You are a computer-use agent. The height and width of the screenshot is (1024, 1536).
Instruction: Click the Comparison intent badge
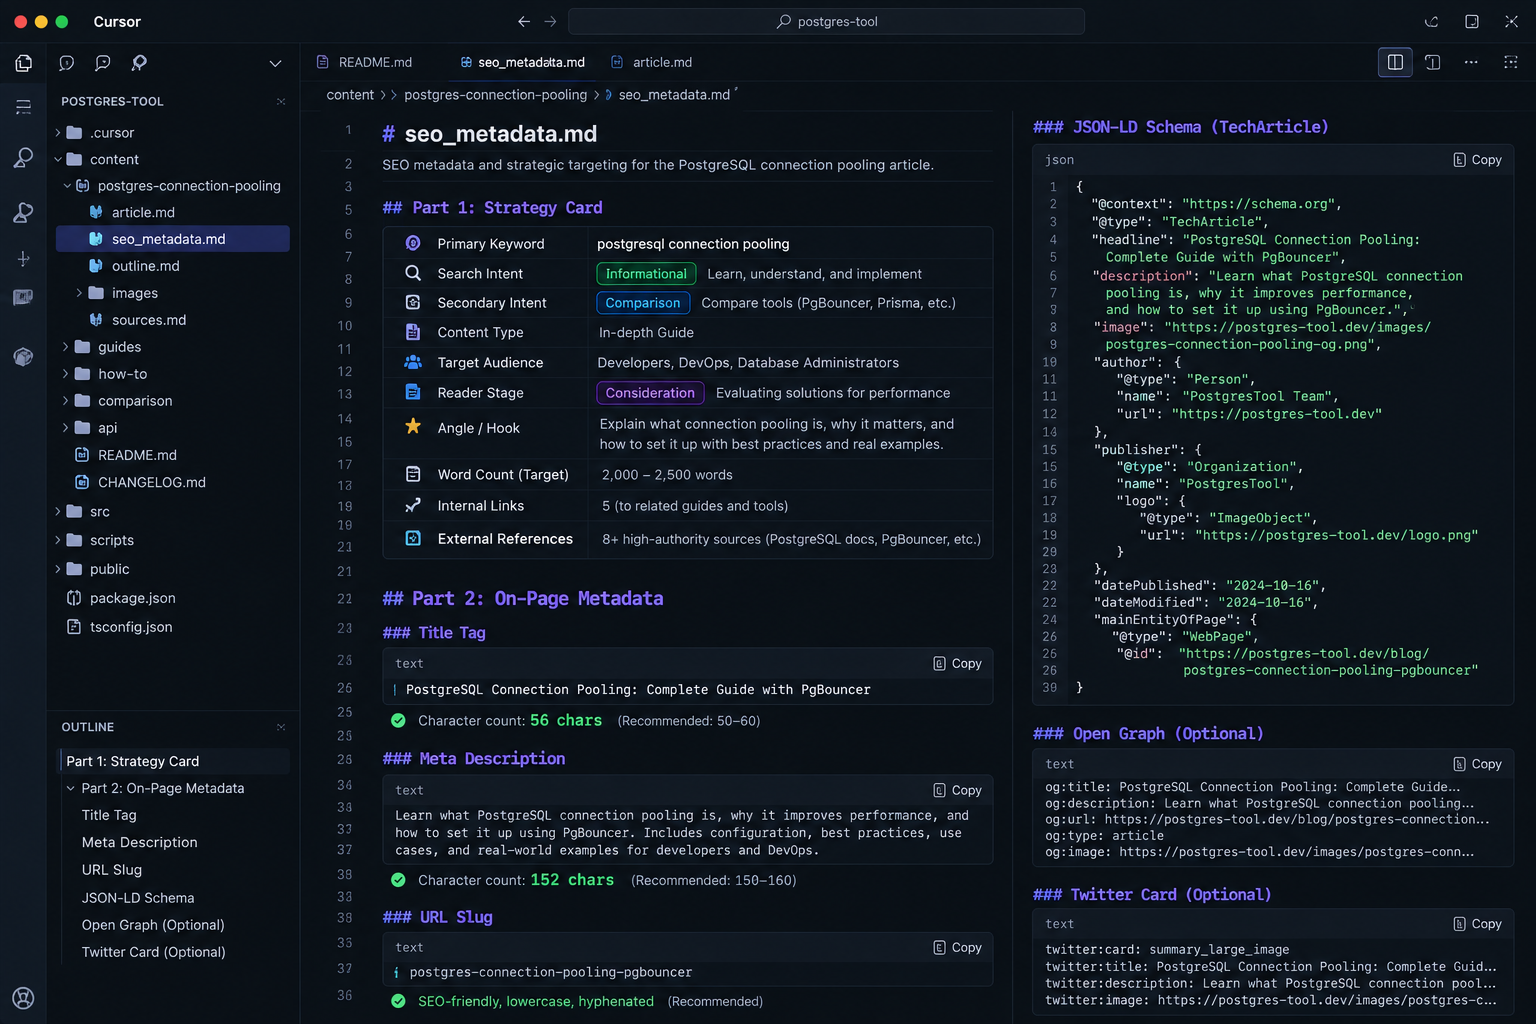pos(643,303)
